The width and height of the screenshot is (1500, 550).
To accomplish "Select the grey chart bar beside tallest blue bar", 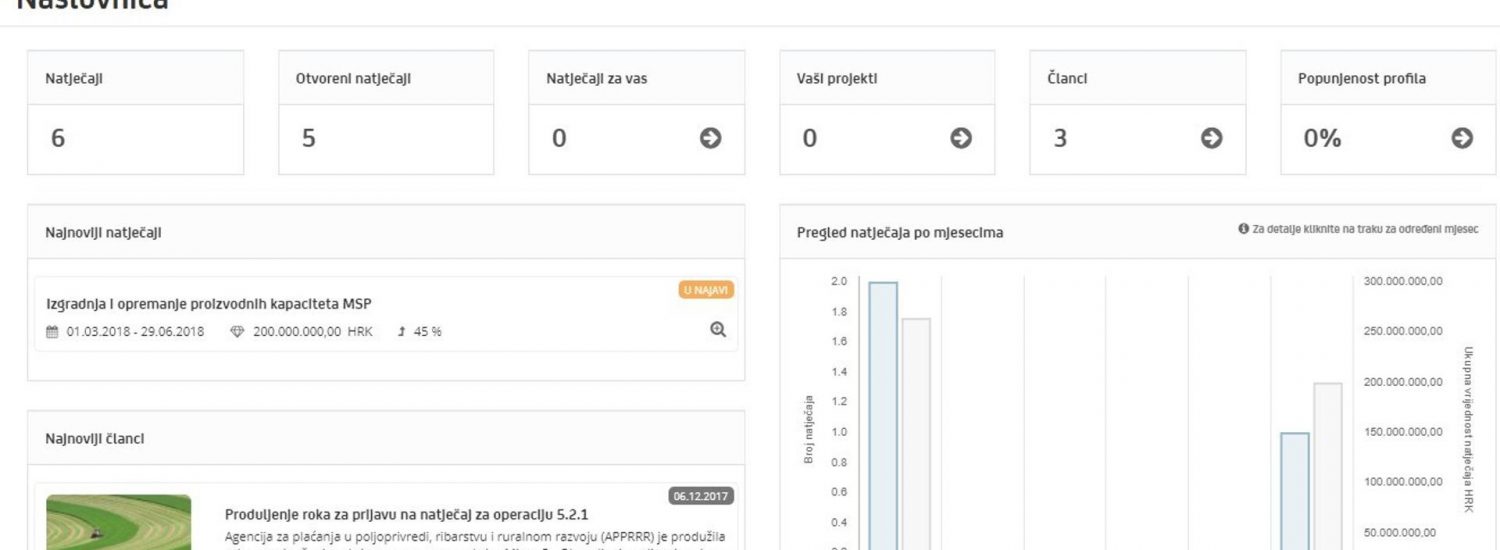I will pyautogui.click(x=916, y=433).
